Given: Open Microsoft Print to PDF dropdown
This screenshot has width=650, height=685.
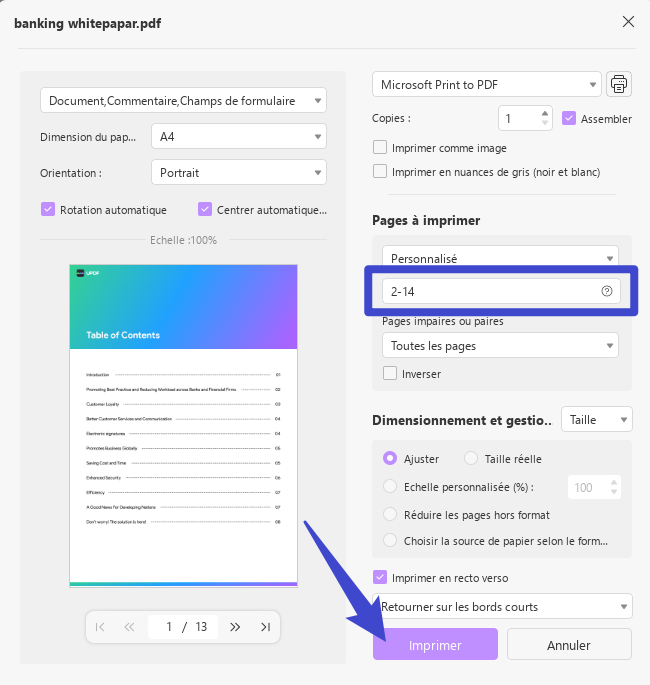Looking at the screenshot, I should tap(486, 84).
